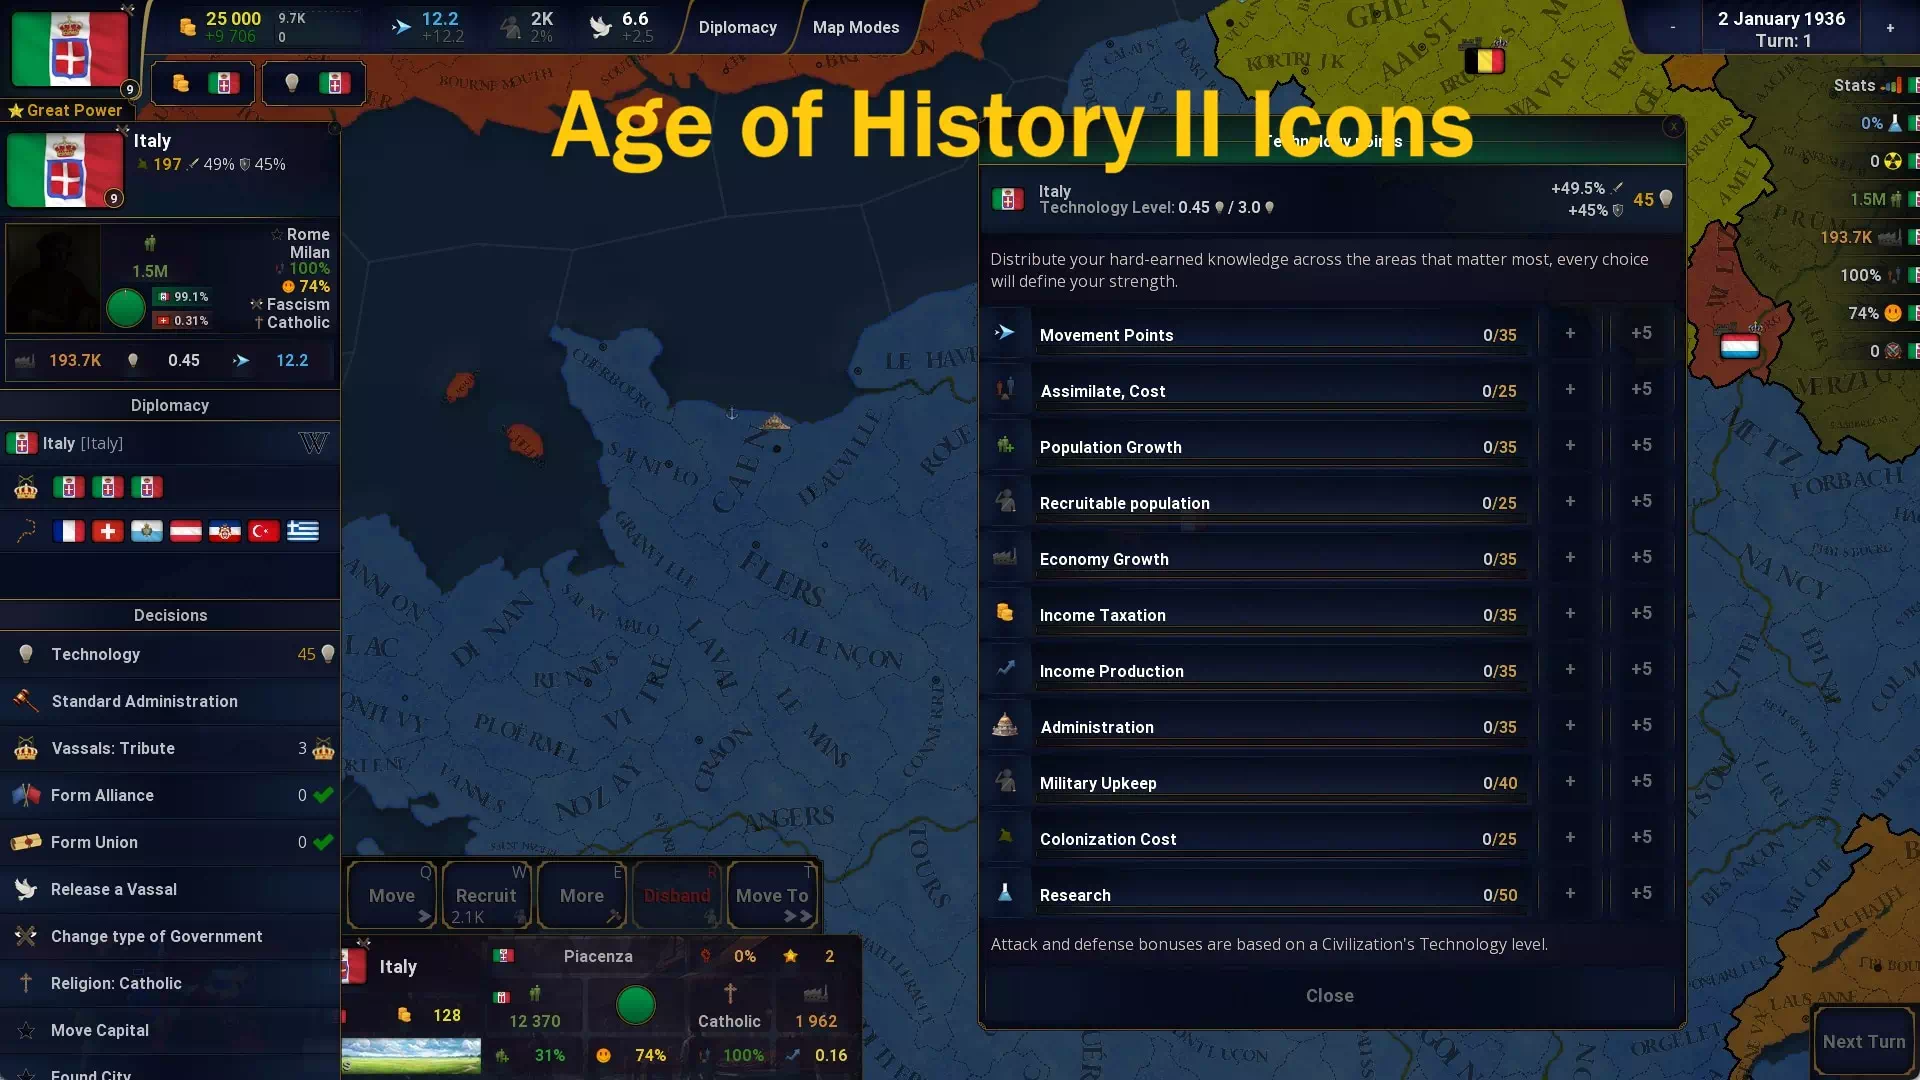
Task: Select the Luxembourg flag on the map
Action: coord(1739,347)
